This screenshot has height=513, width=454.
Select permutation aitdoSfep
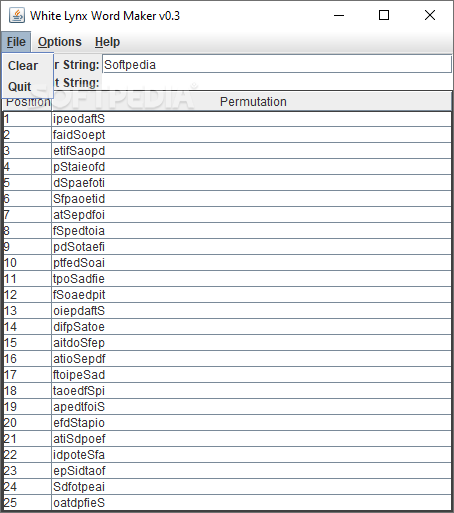click(251, 343)
